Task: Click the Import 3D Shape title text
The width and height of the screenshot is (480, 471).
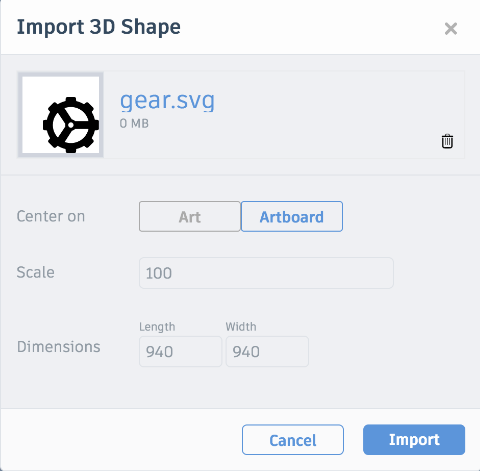Action: (99, 27)
